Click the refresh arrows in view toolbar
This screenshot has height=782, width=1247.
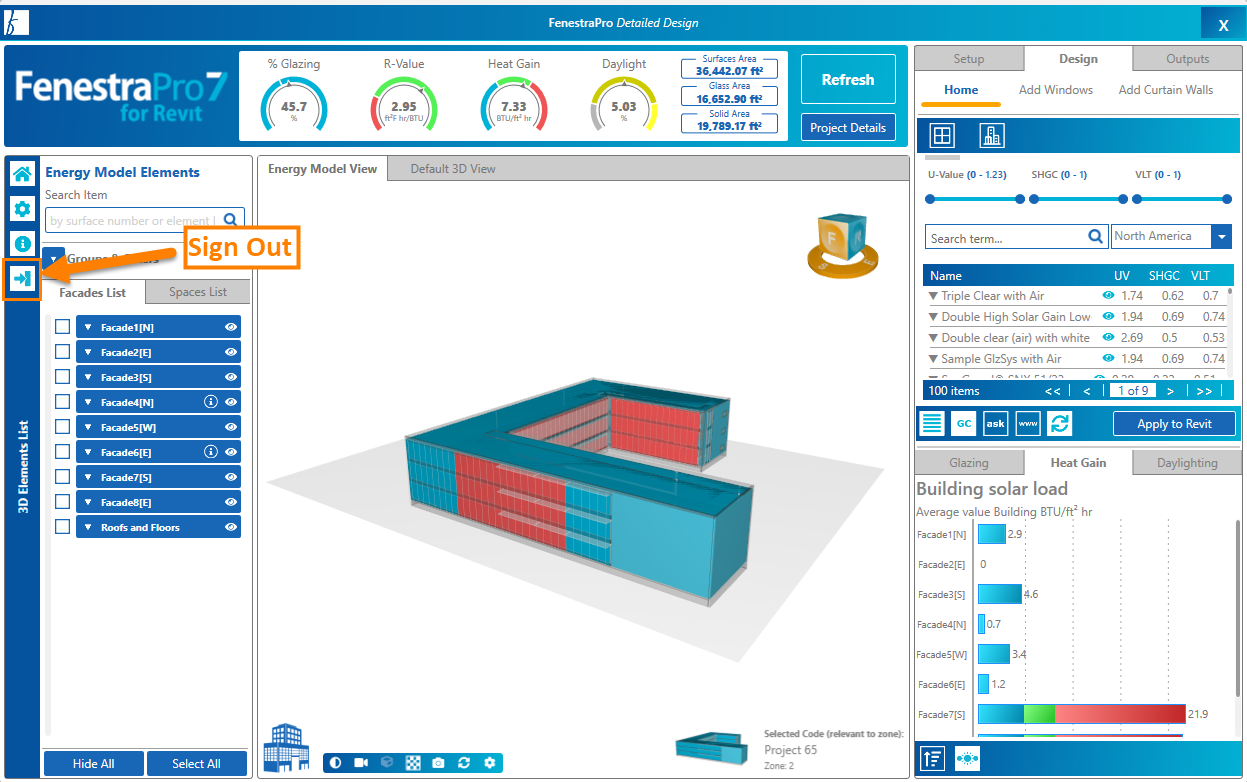464,763
